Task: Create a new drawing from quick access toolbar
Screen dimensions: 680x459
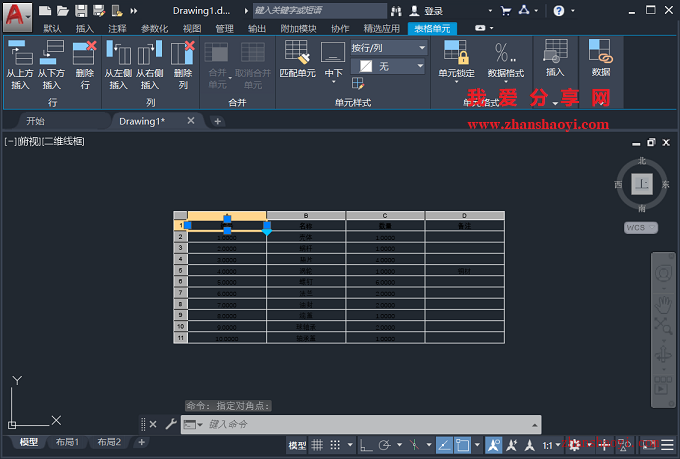Action: [45, 11]
